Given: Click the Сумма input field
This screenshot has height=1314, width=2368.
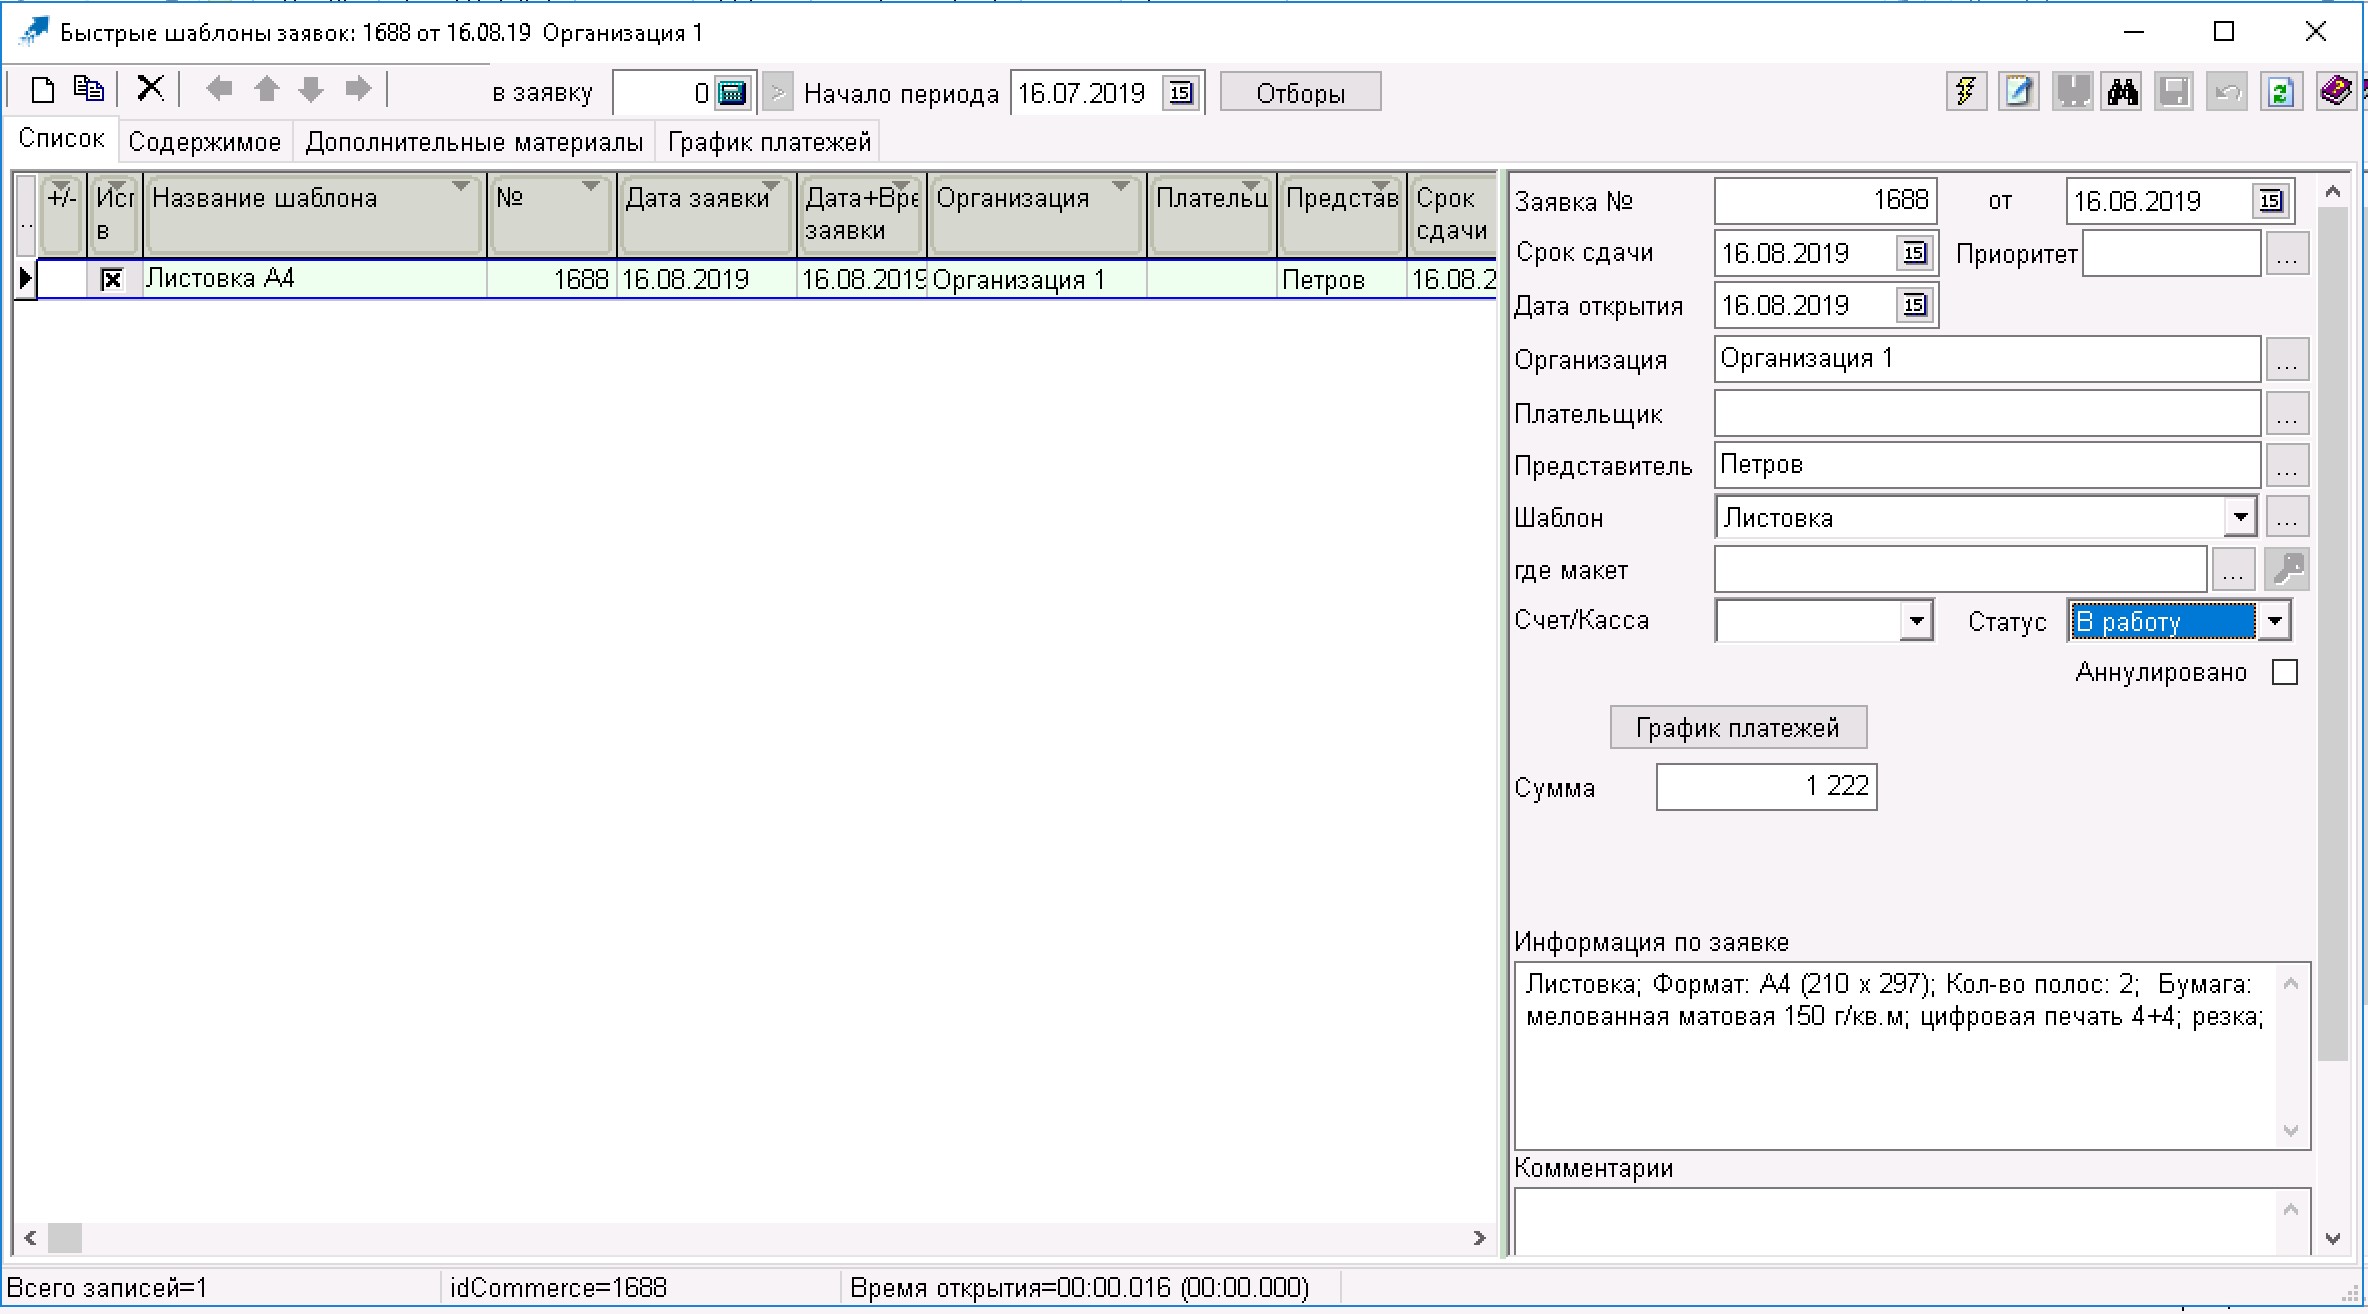Looking at the screenshot, I should [1766, 786].
